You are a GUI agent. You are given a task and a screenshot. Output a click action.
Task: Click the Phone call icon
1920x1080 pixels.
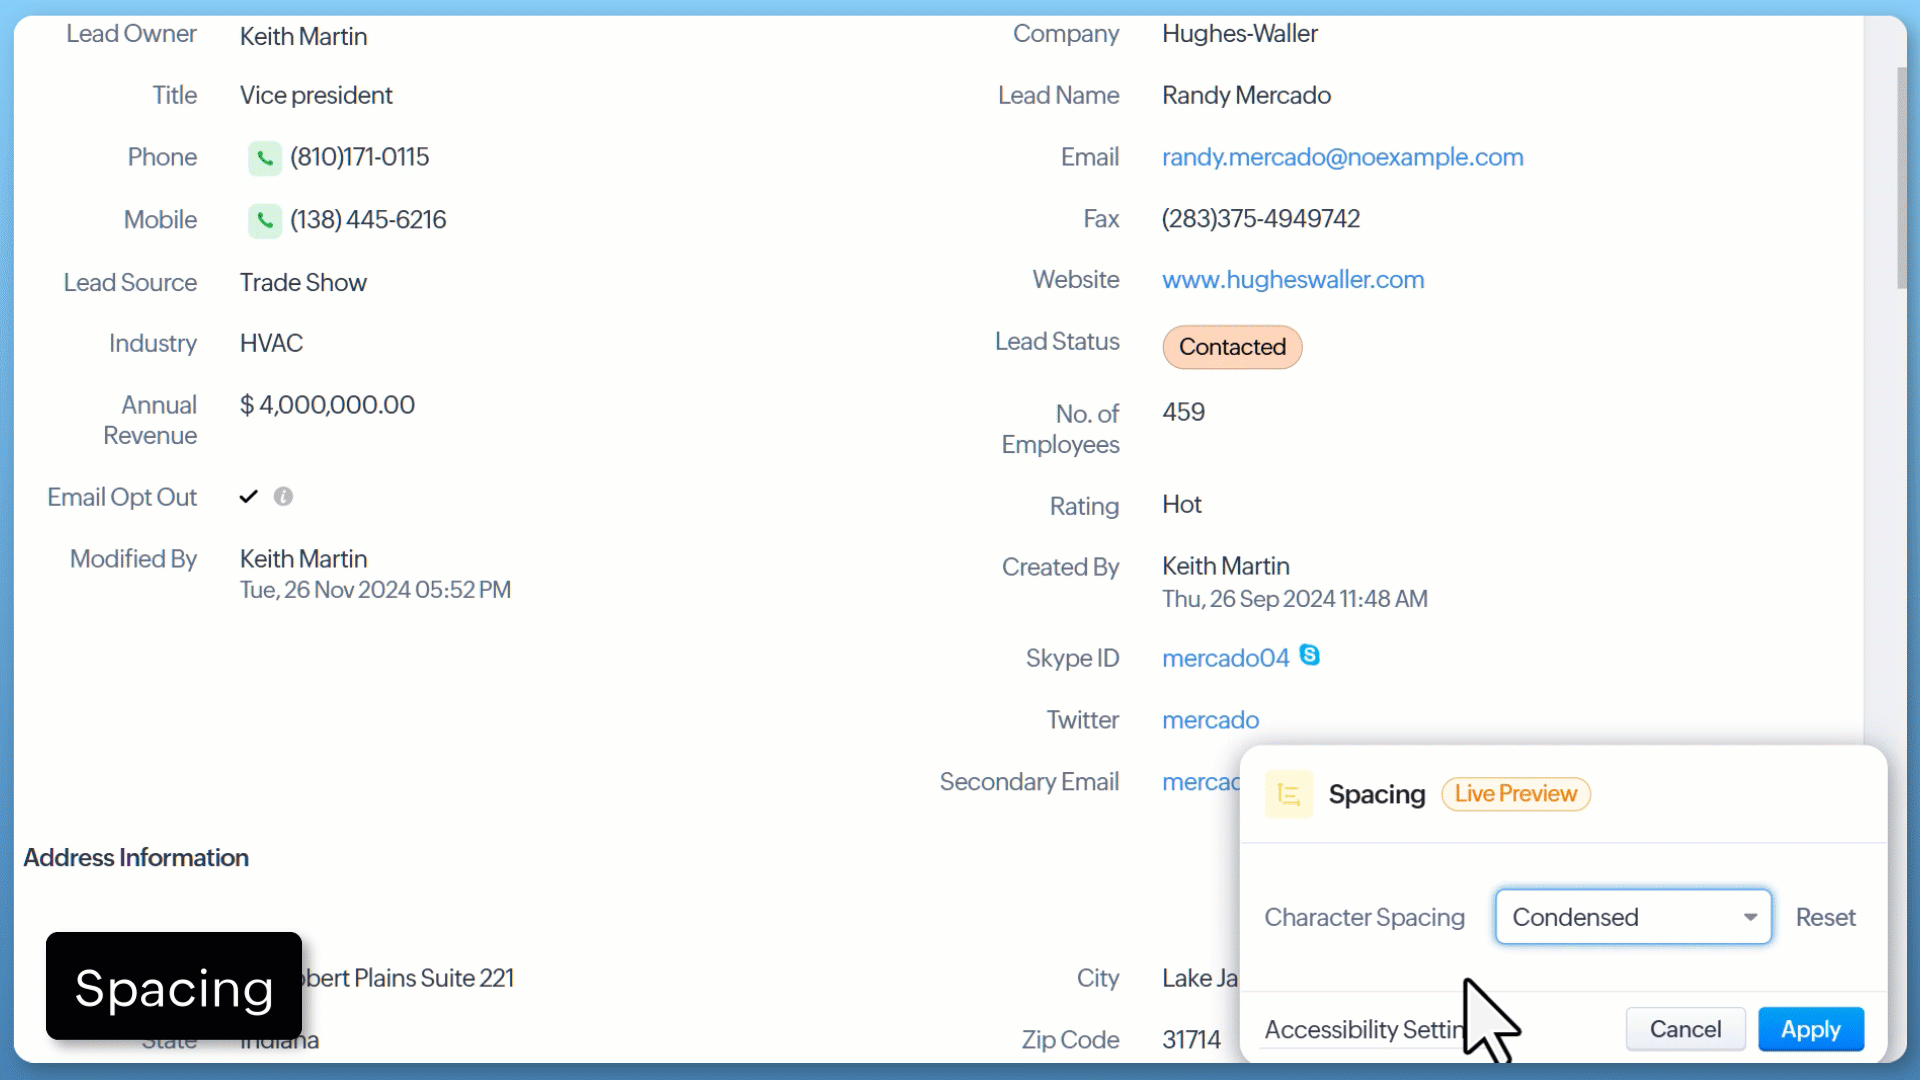[264, 158]
